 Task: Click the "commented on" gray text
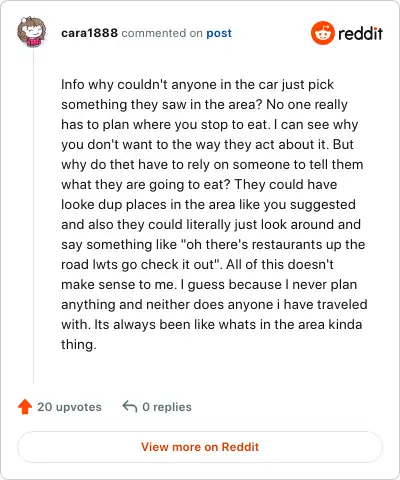pyautogui.click(x=162, y=33)
